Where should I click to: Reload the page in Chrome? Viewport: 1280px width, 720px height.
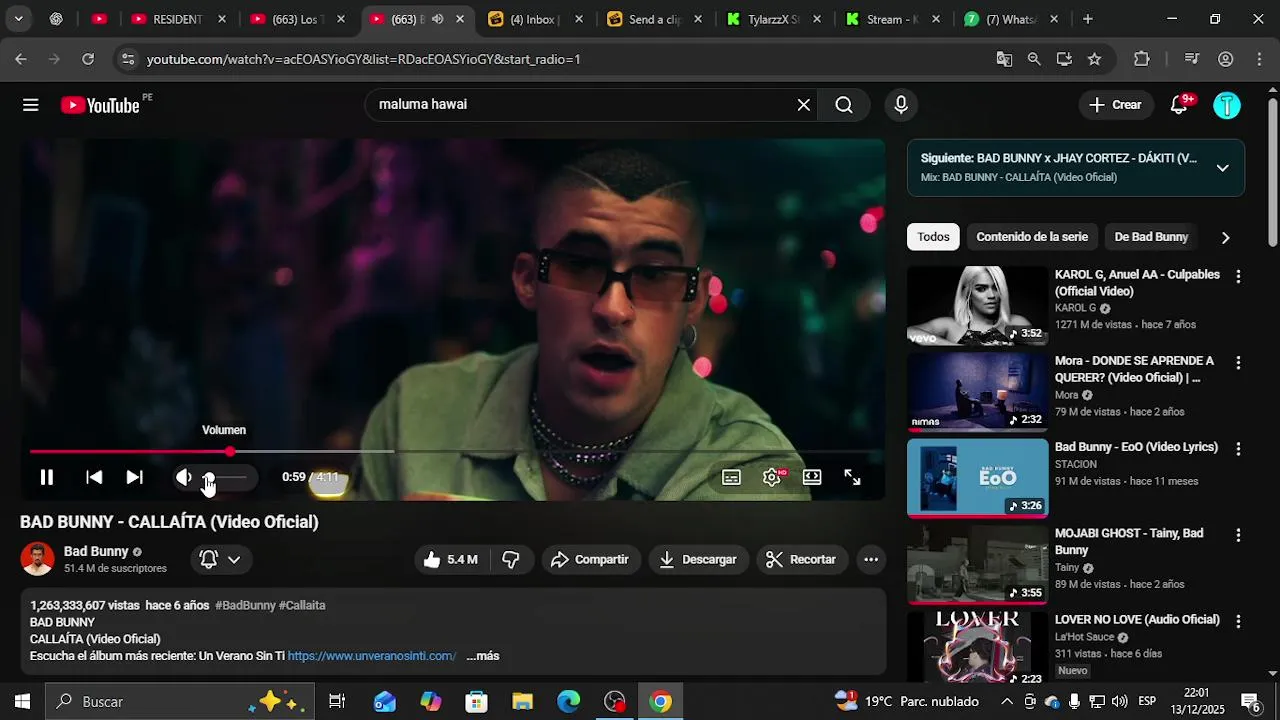[88, 59]
